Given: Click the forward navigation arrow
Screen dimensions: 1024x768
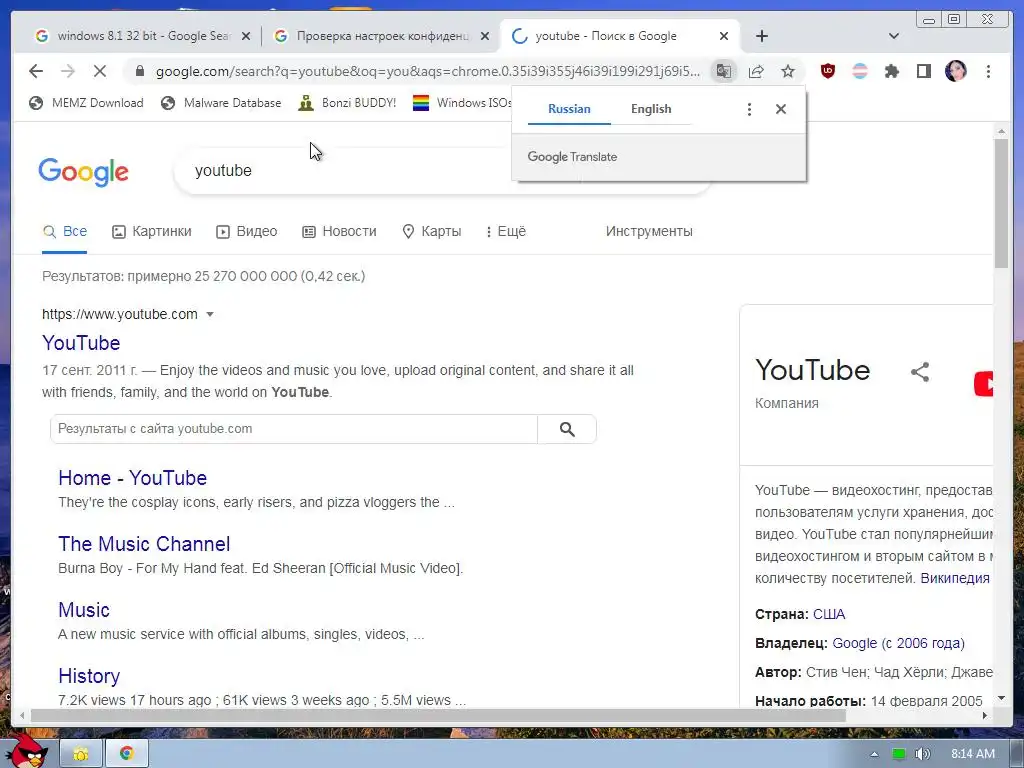Looking at the screenshot, I should (68, 71).
